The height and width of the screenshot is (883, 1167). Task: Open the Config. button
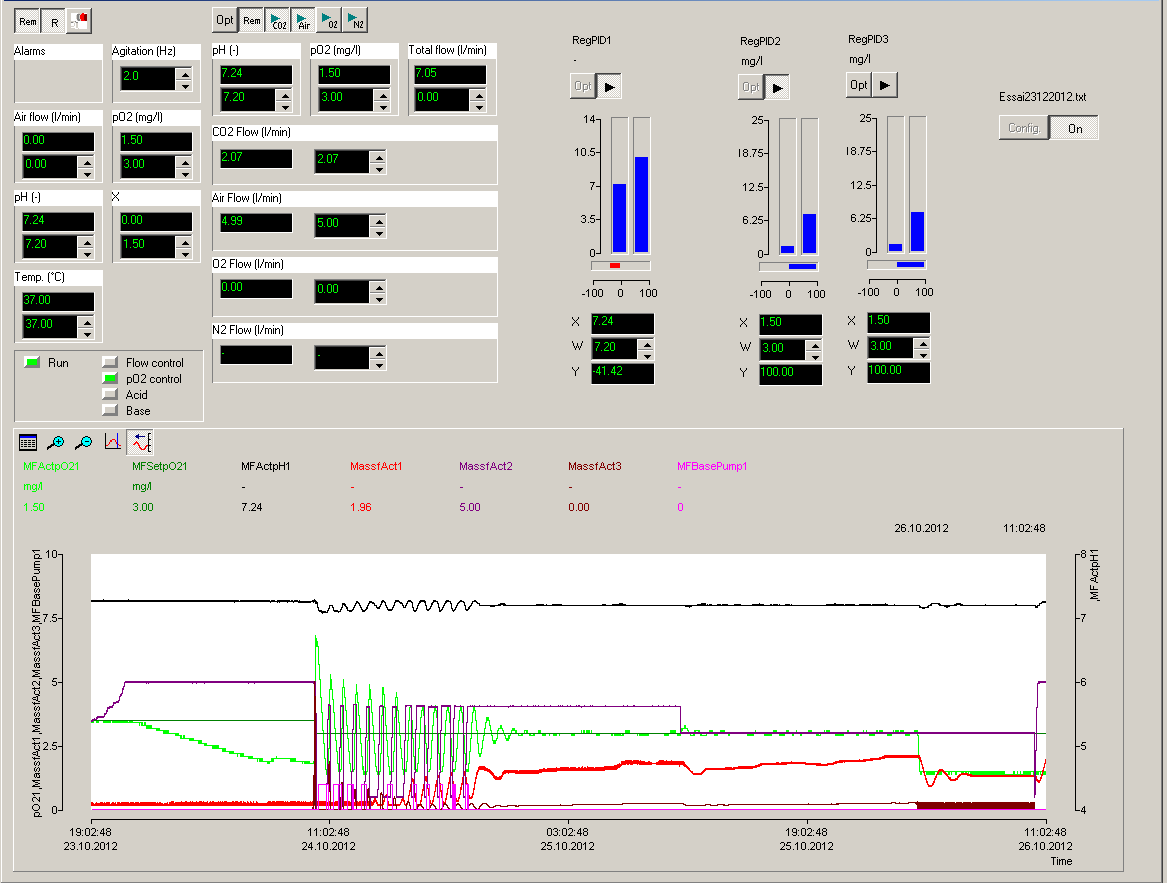click(1024, 128)
